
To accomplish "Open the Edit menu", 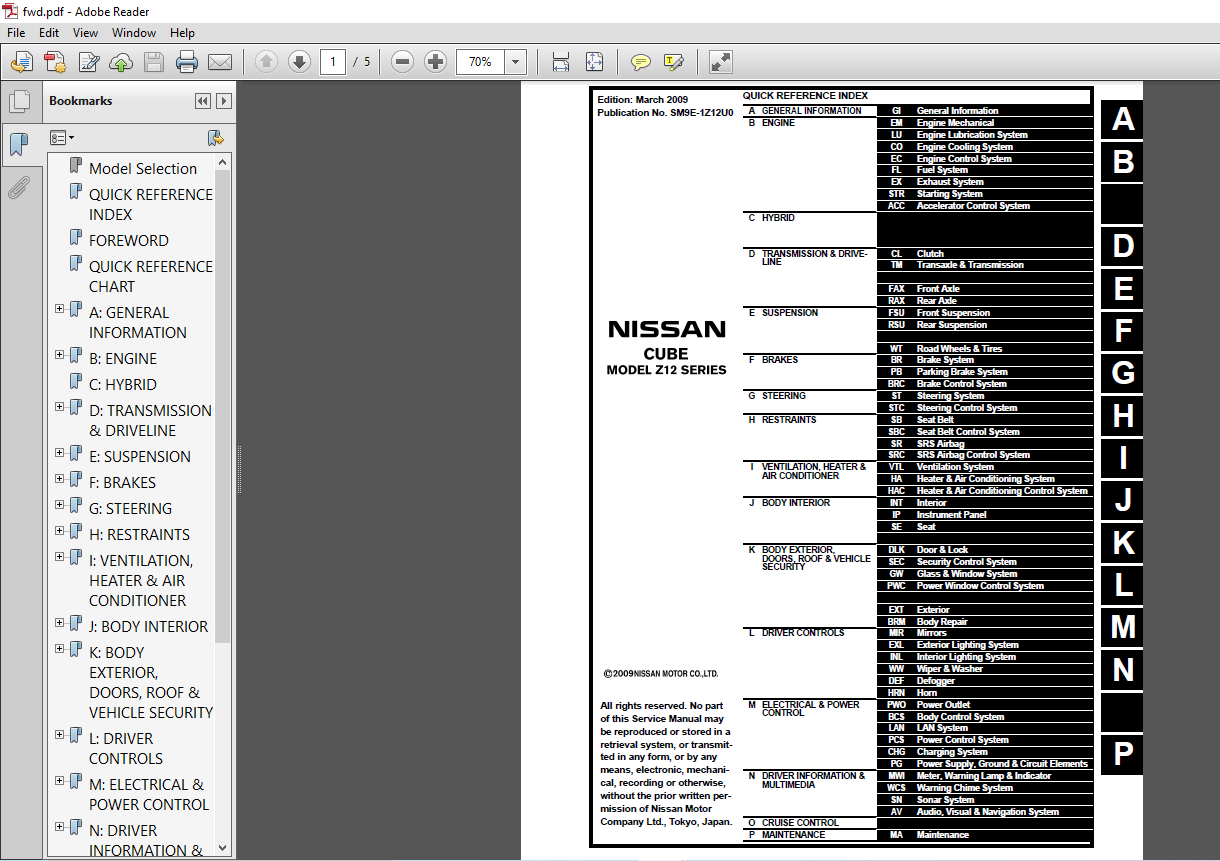I will click(49, 33).
